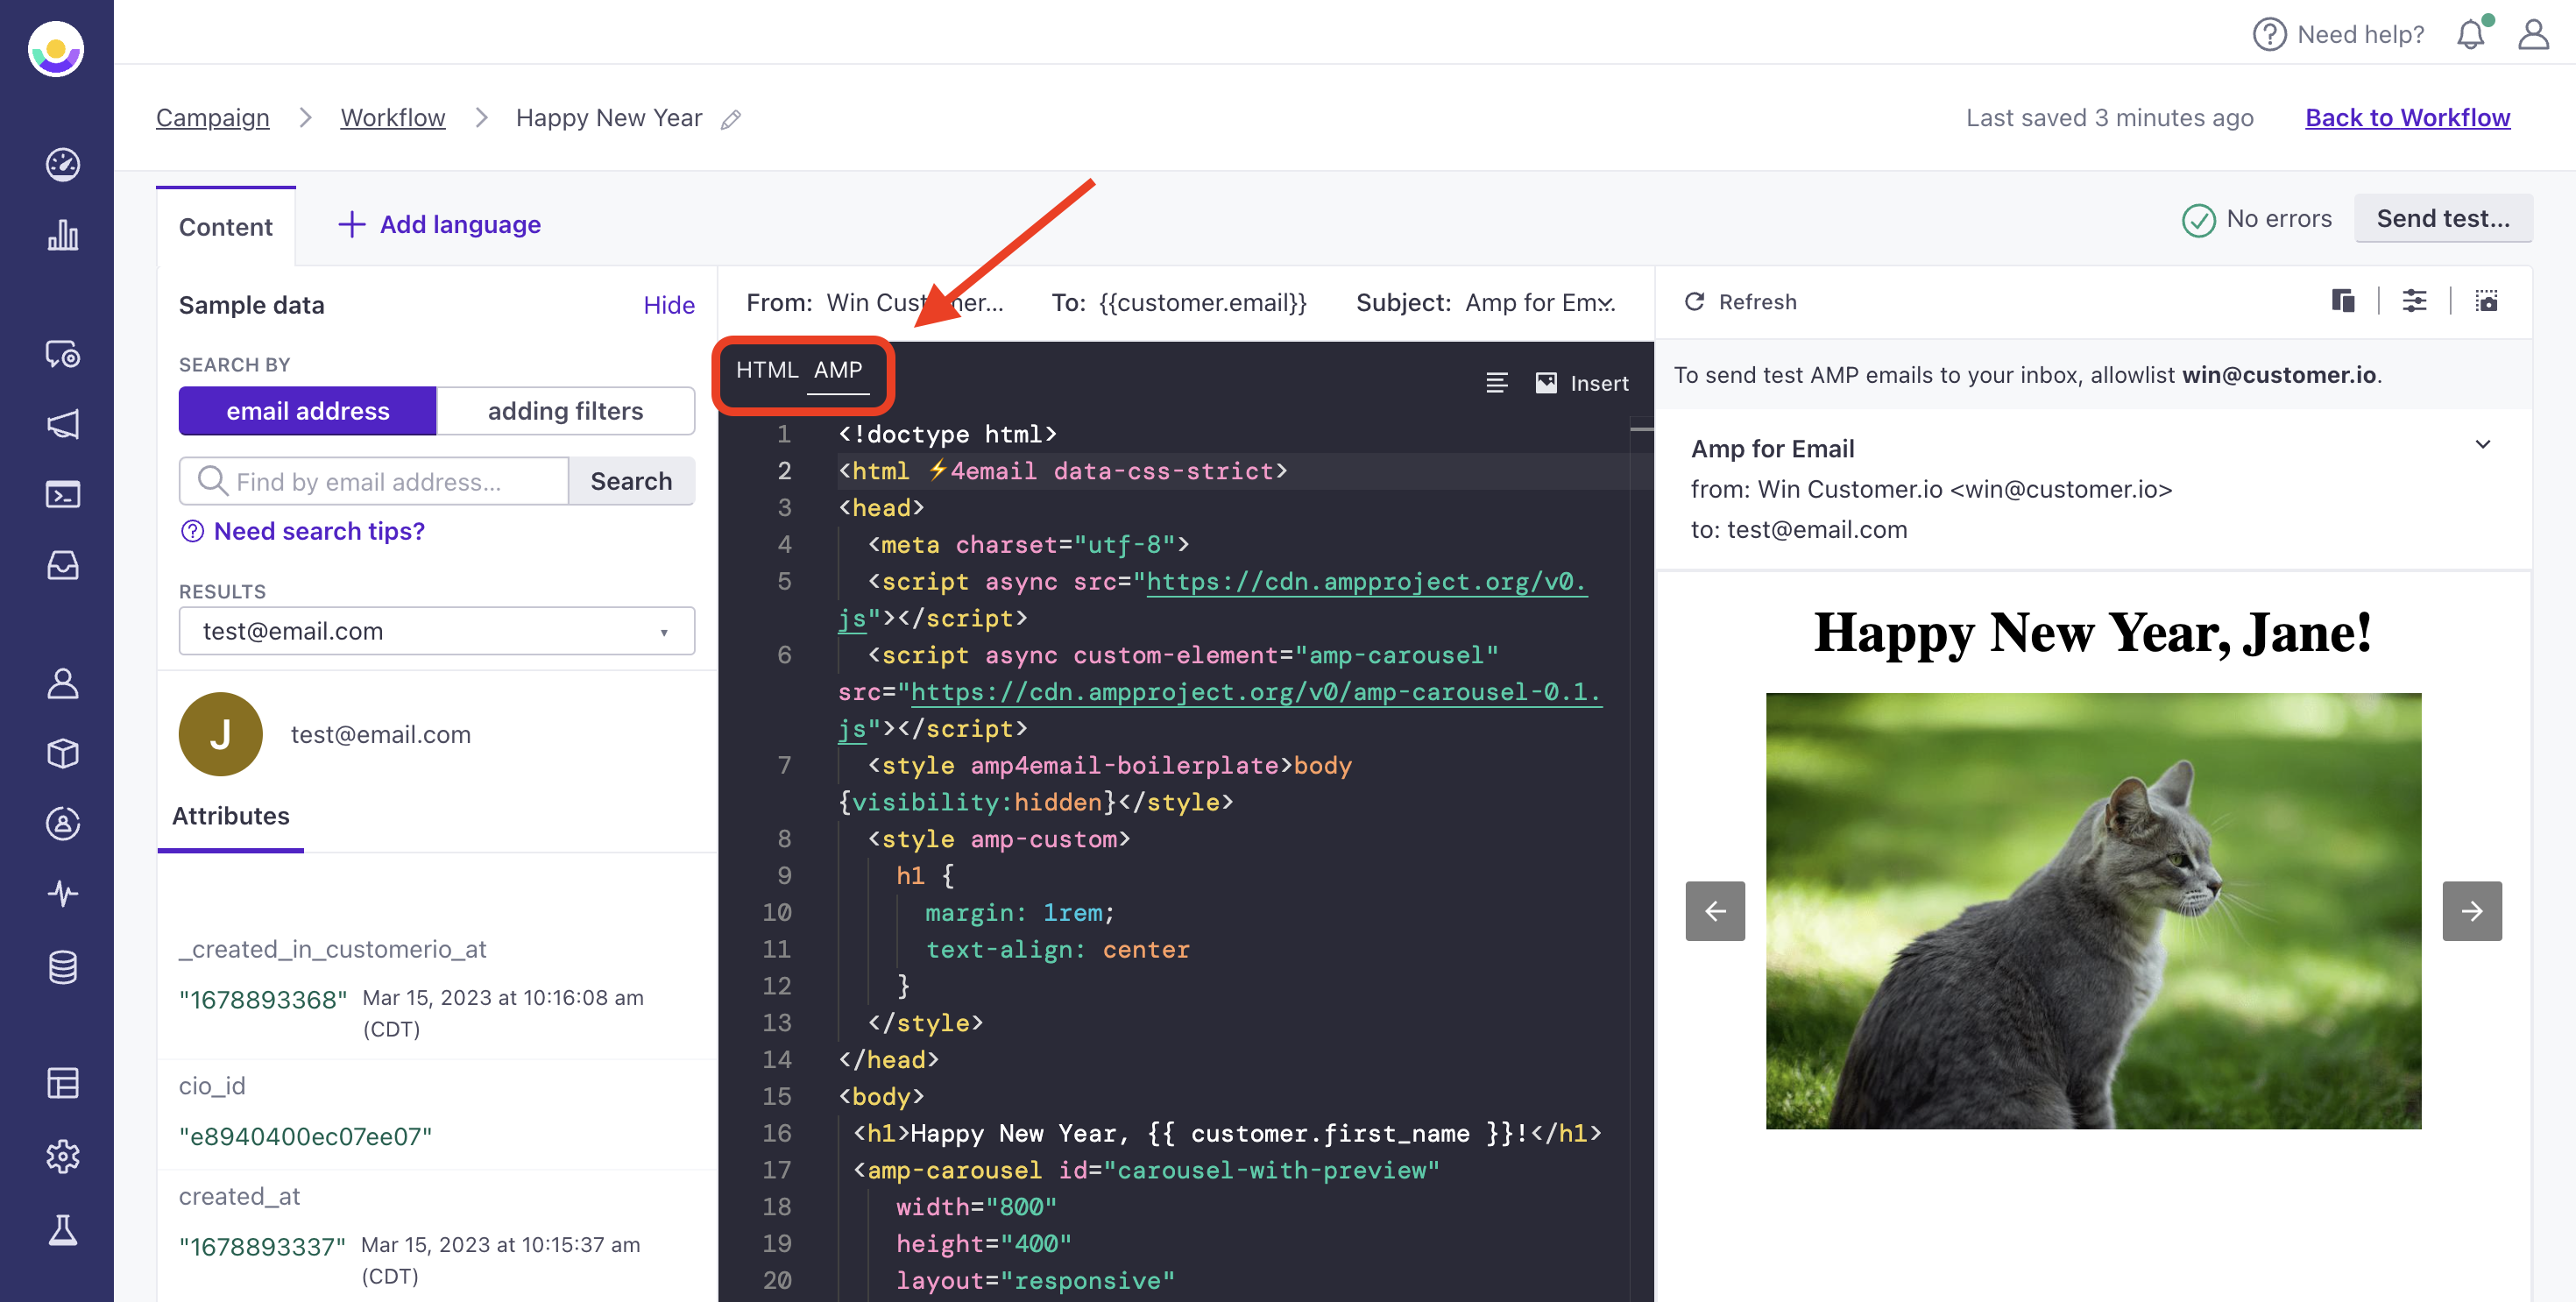Advance carousel with the right arrow
The image size is (2576, 1302).
pyautogui.click(x=2471, y=911)
